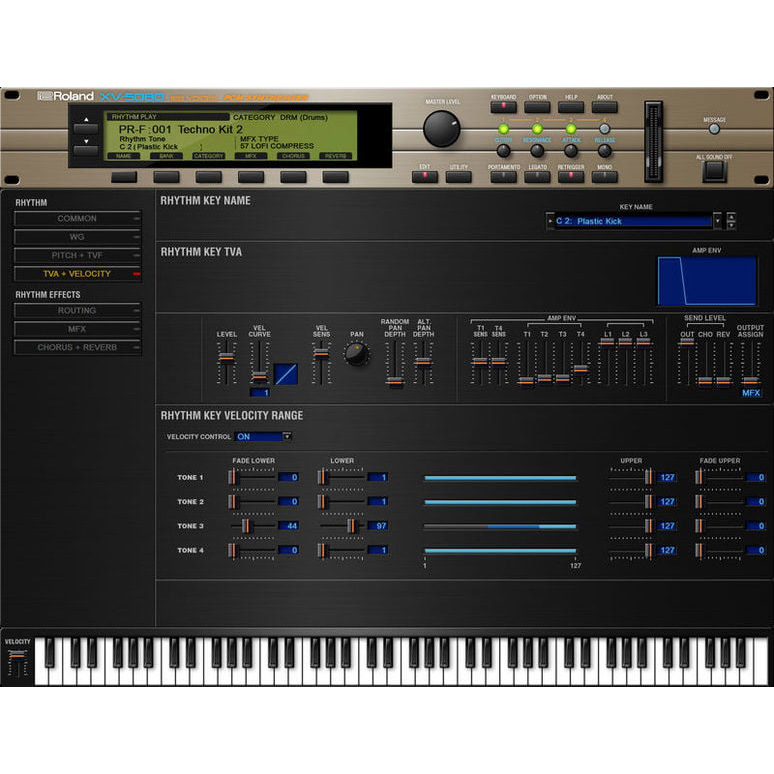
Task: Click the AMP ENV envelope graph
Action: coord(707,281)
